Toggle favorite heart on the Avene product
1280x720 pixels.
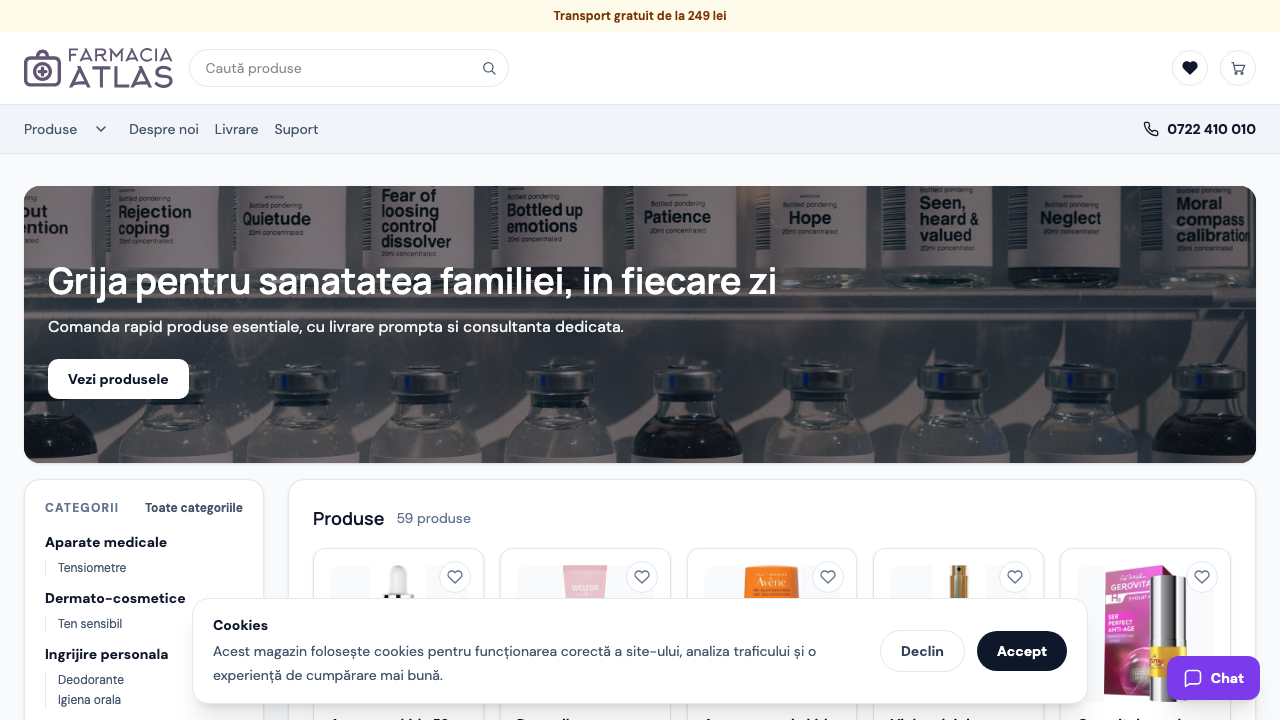click(828, 577)
